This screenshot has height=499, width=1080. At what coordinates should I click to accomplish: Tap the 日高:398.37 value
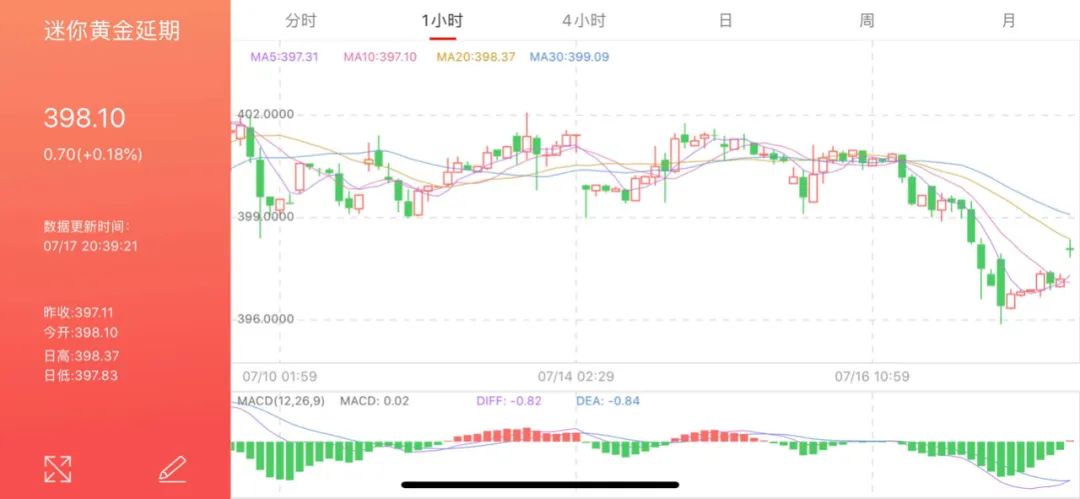click(x=81, y=356)
